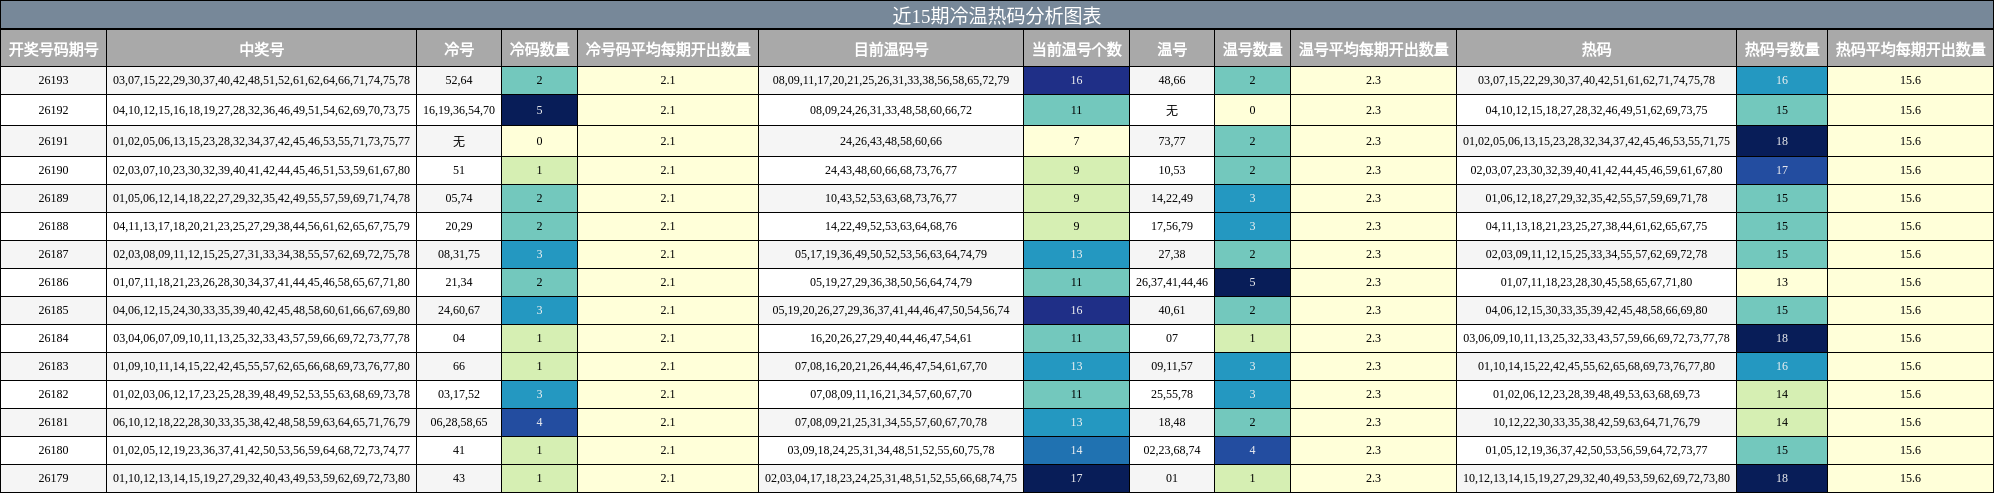Select cold numbers cell 05,74
The image size is (1994, 493).
pos(458,198)
